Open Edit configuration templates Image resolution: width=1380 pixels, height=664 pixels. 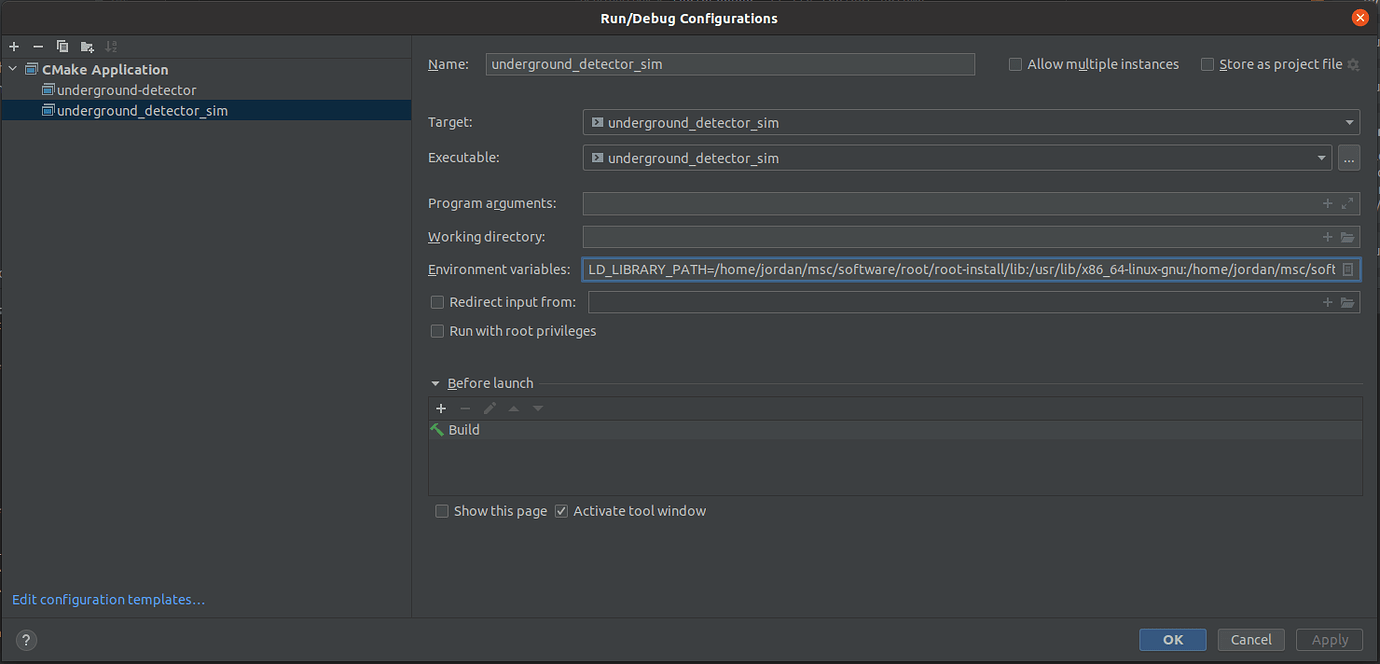(107, 599)
